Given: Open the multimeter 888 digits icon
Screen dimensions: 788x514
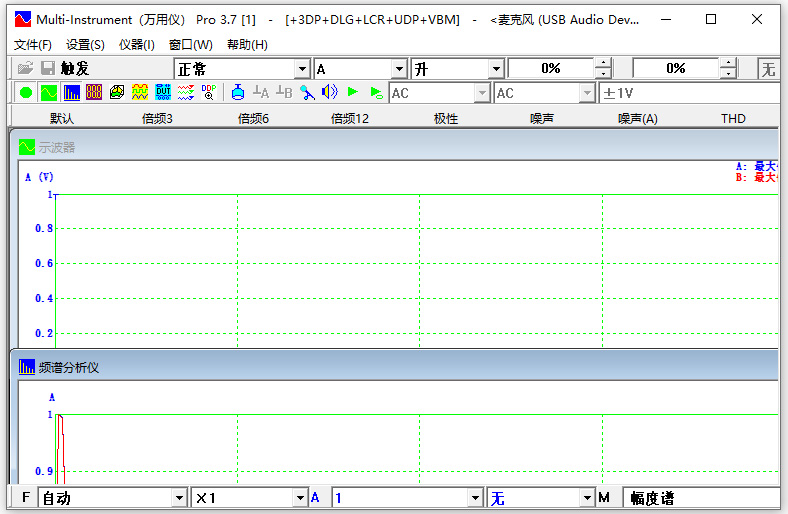Looking at the screenshot, I should [x=94, y=92].
